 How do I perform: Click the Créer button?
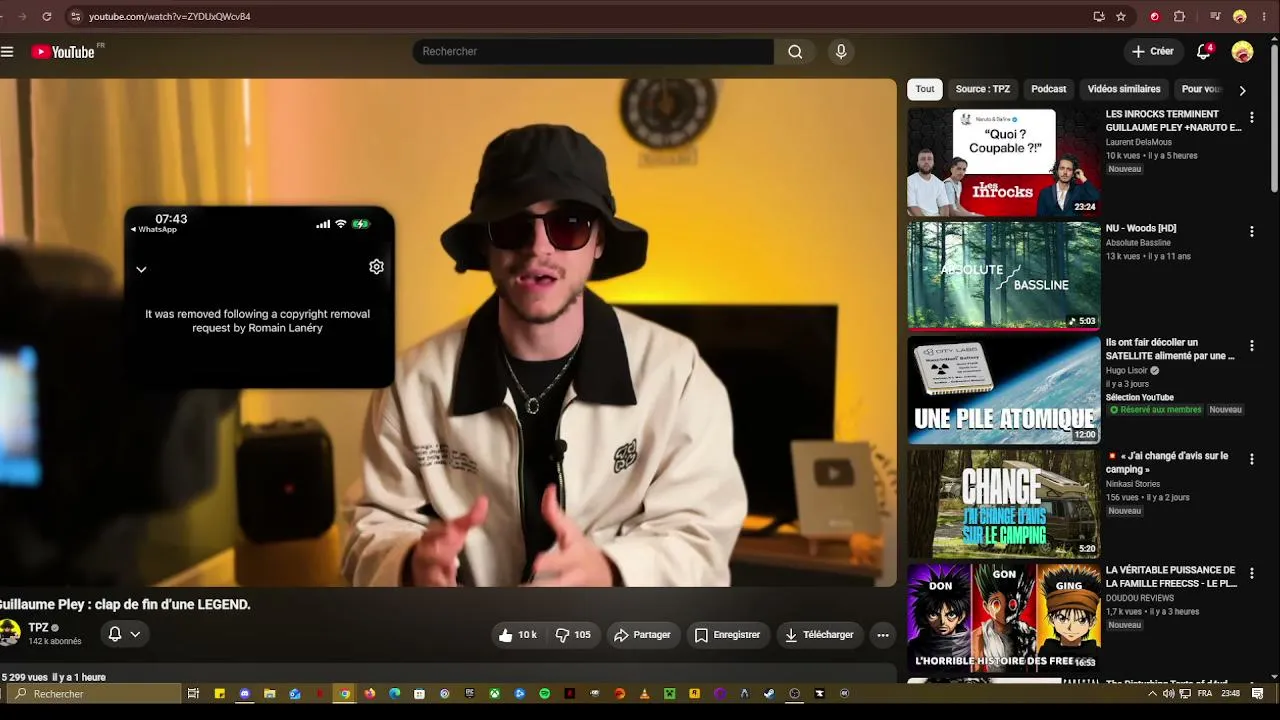click(x=1152, y=52)
